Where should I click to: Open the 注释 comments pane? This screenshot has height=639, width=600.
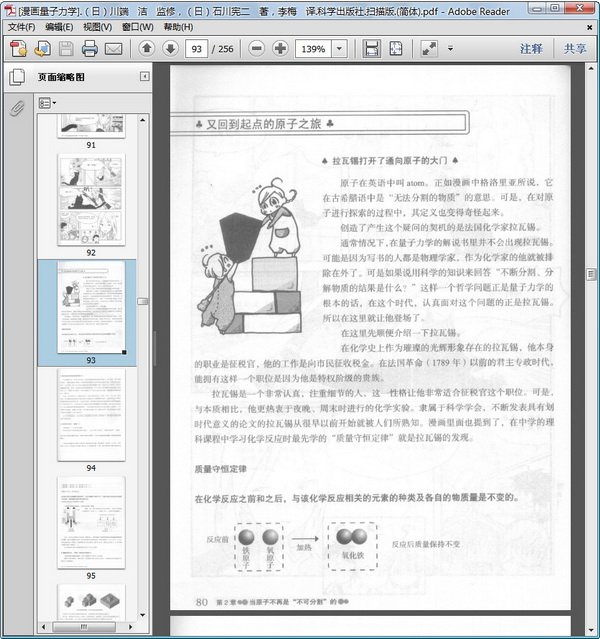coord(531,48)
